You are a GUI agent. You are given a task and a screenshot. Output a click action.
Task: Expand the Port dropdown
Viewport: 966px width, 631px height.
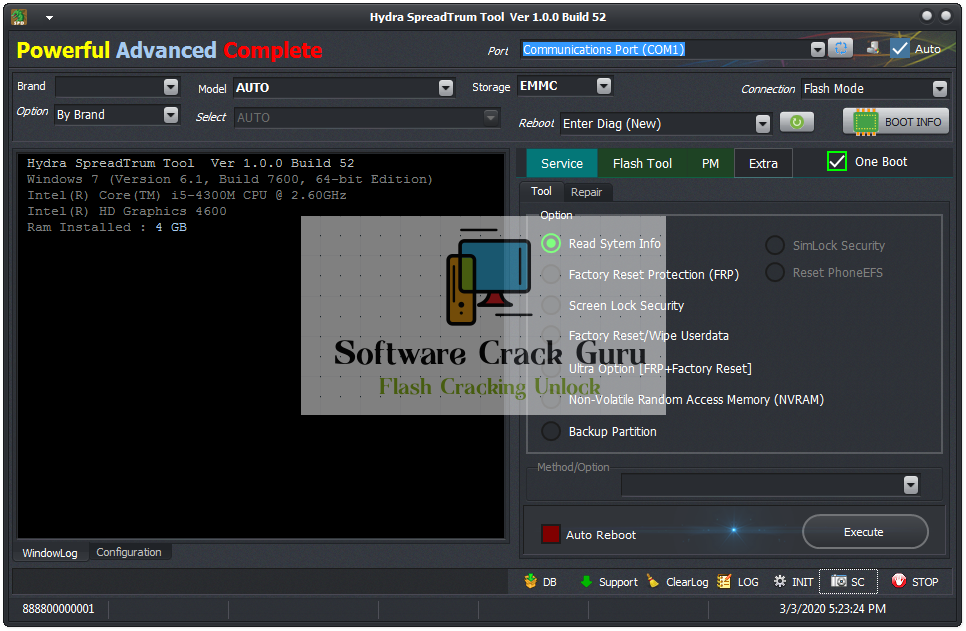[818, 49]
